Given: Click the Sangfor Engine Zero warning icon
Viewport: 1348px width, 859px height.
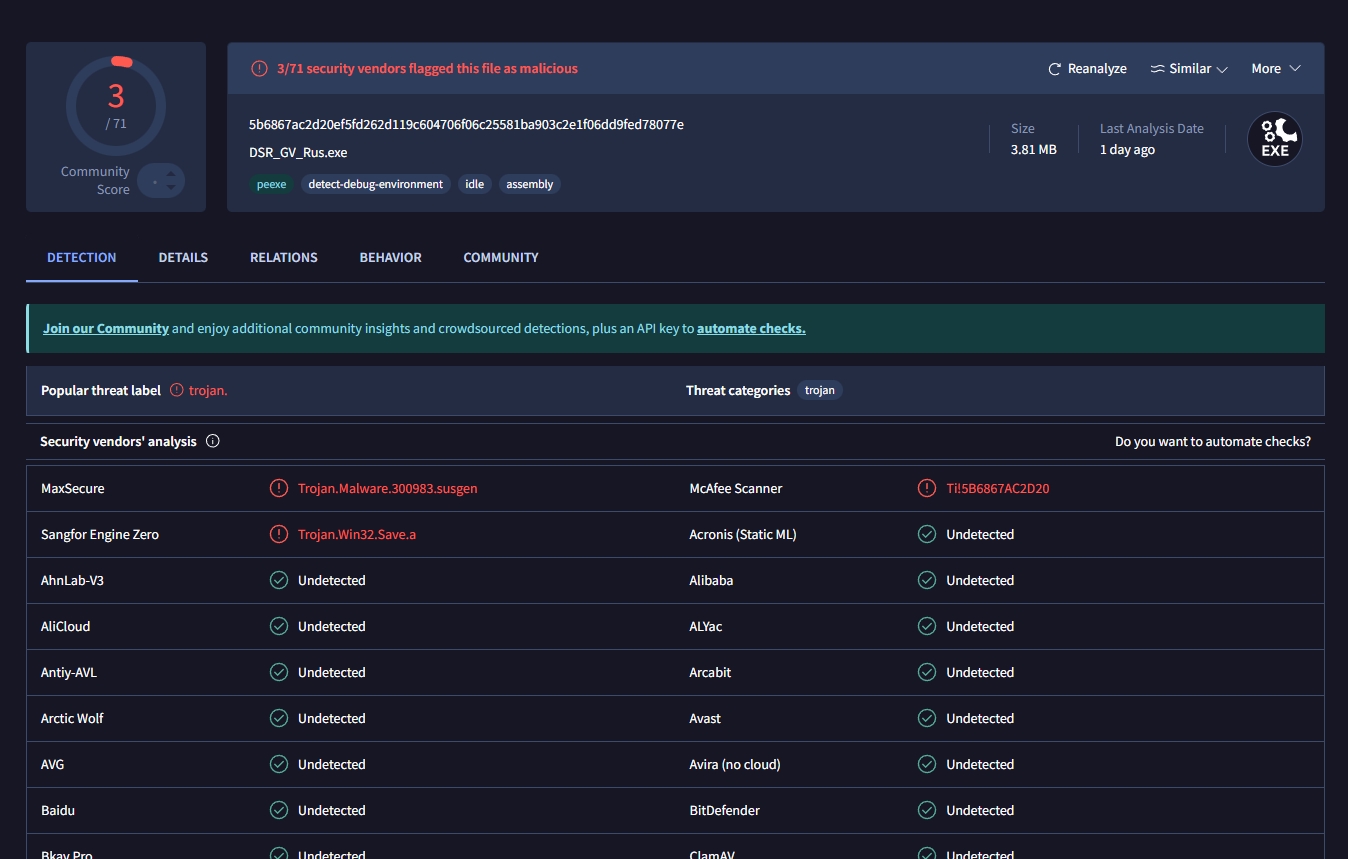Looking at the screenshot, I should tap(279, 534).
